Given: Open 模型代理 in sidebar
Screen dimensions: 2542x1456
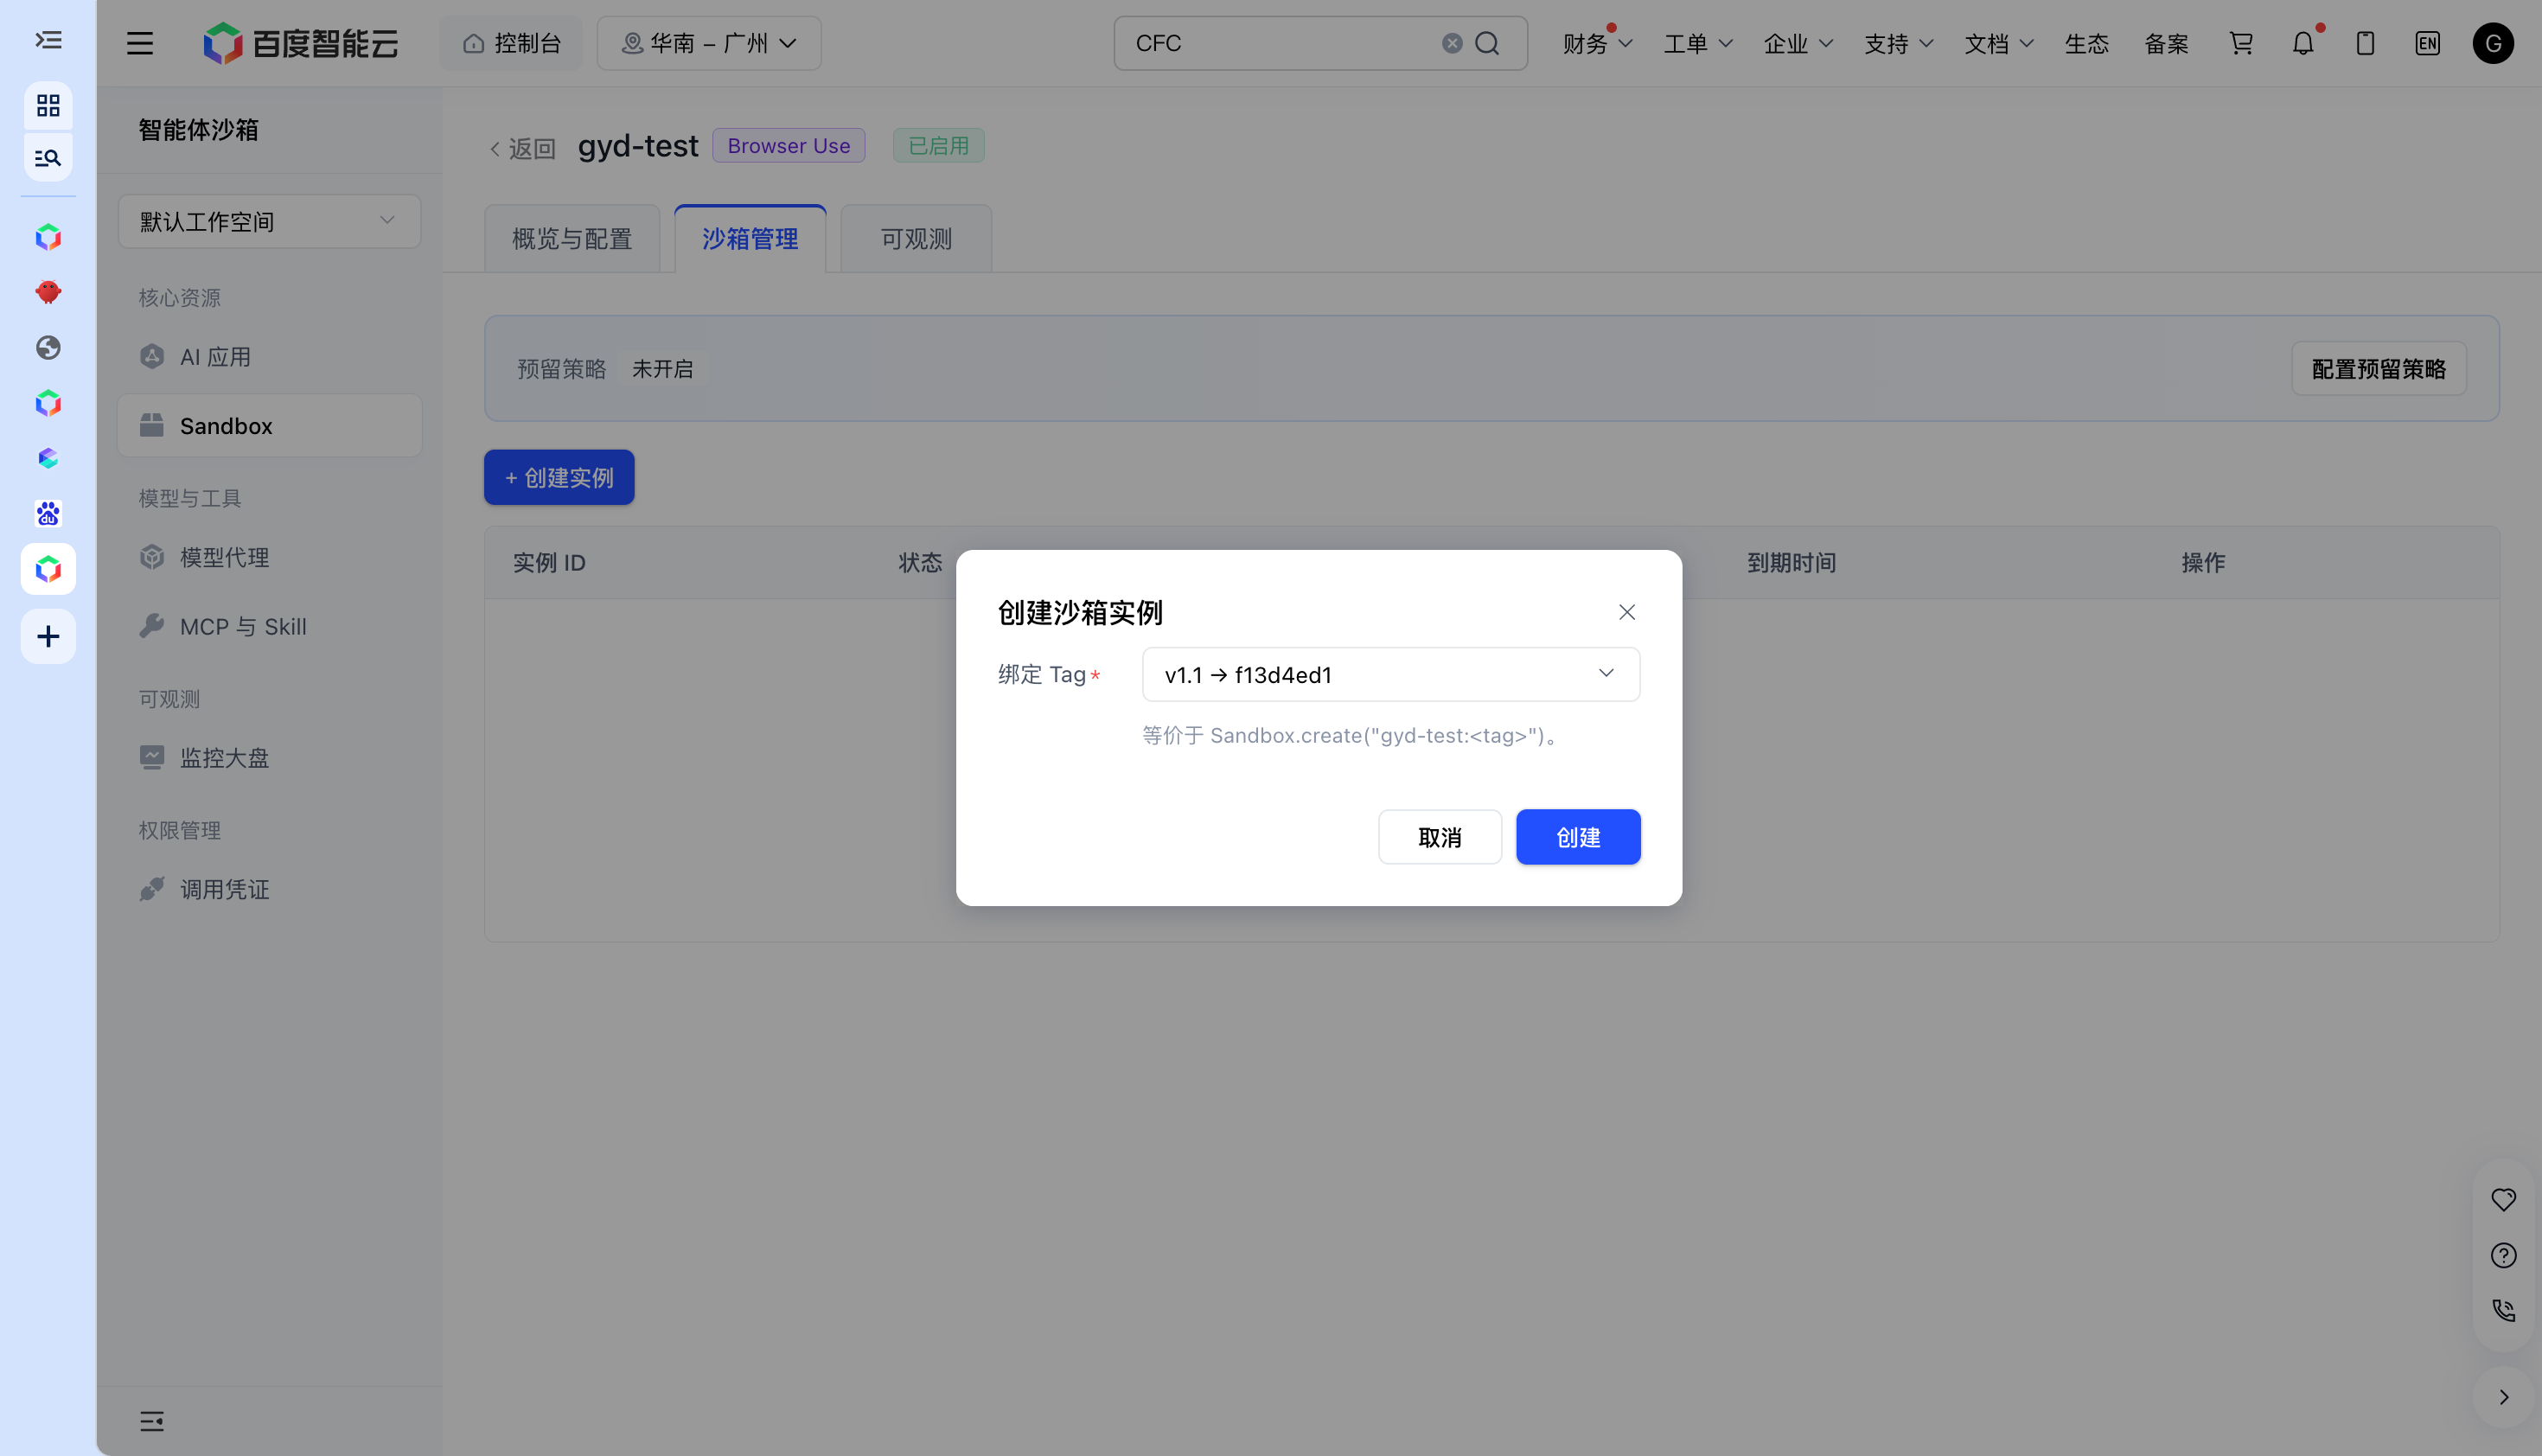Looking at the screenshot, I should (269, 557).
